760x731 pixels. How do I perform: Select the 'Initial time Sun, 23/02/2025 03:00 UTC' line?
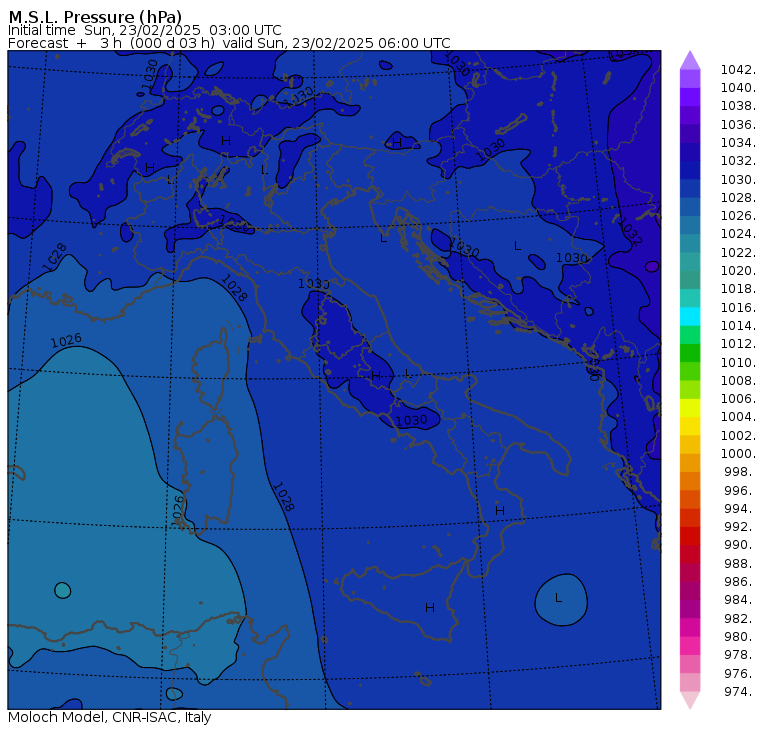(x=144, y=30)
